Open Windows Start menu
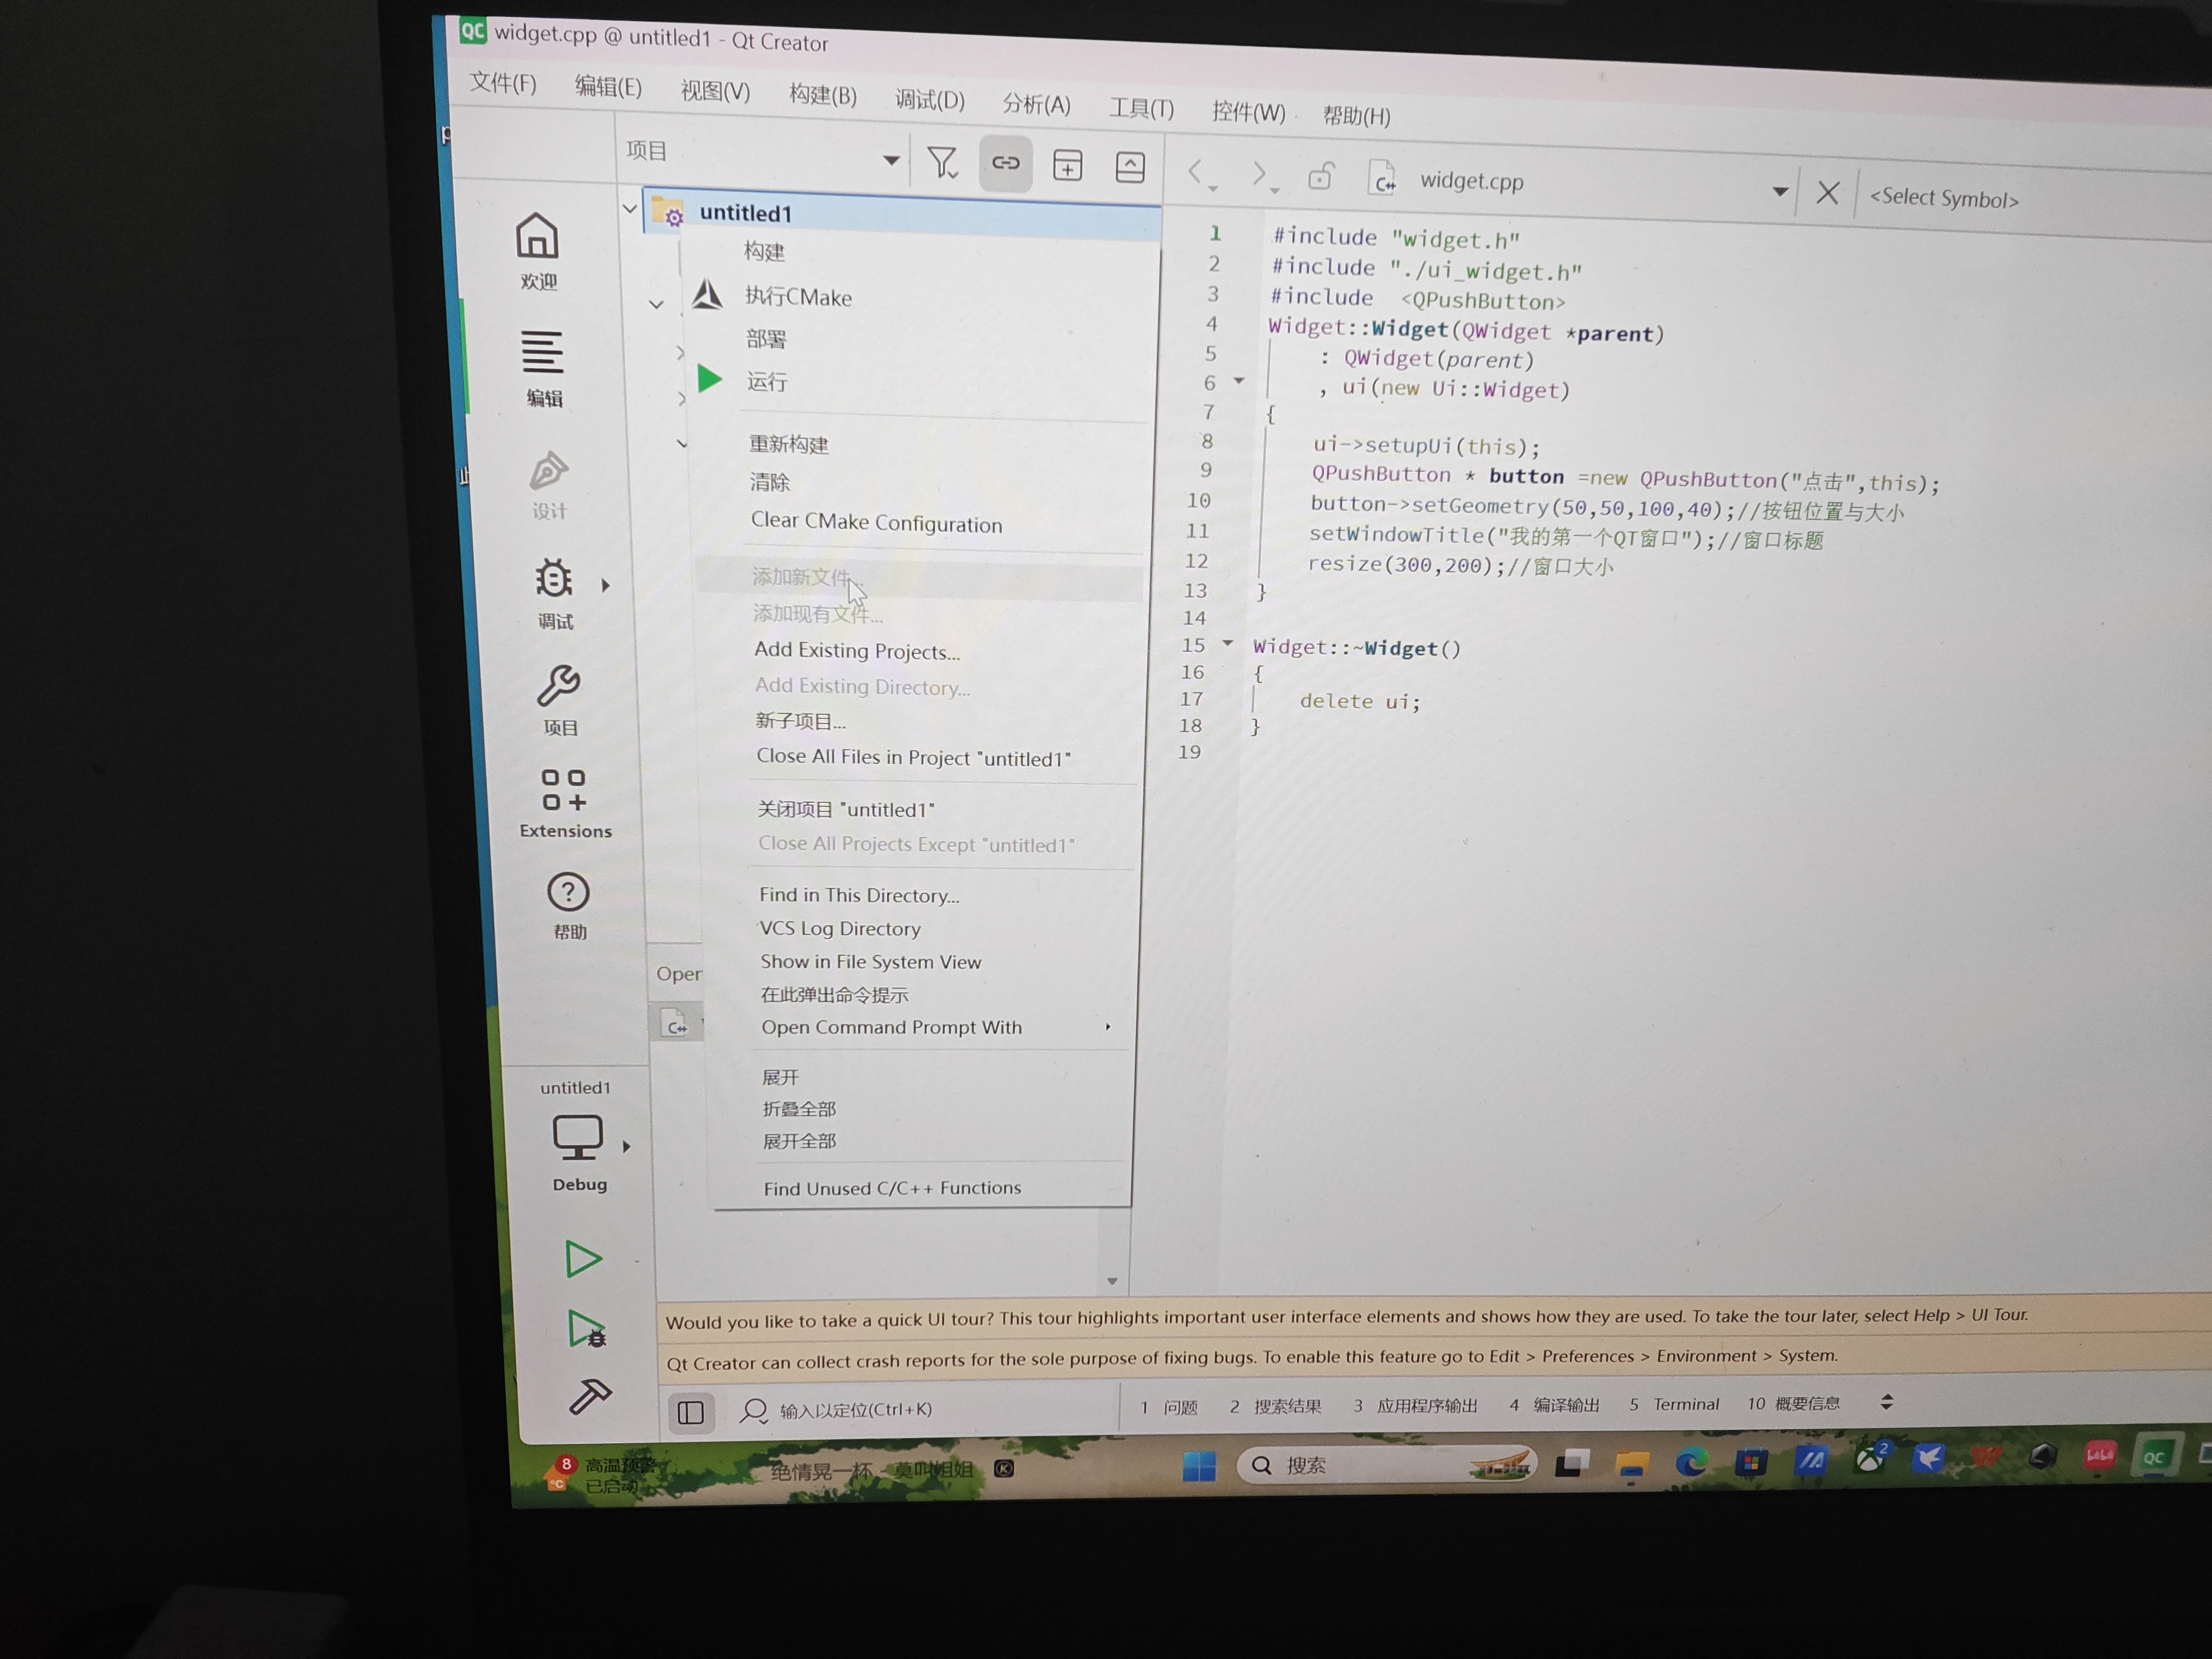2212x1659 pixels. coord(1199,1466)
